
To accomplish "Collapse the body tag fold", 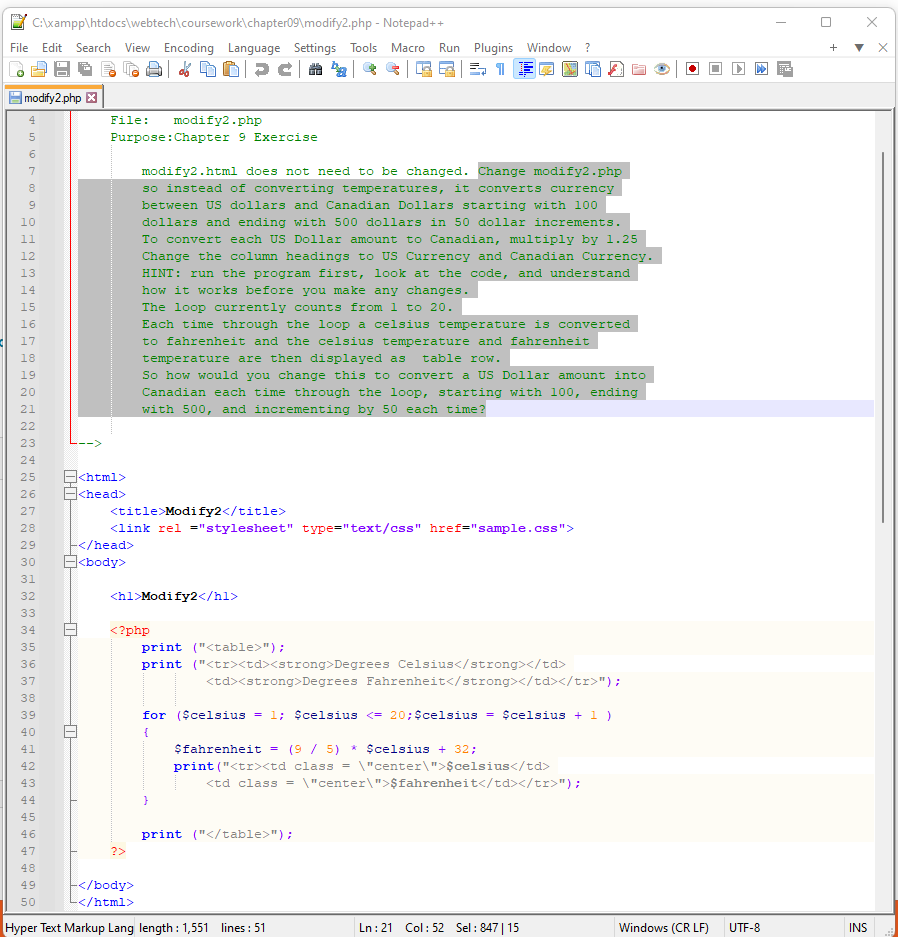I will [71, 562].
